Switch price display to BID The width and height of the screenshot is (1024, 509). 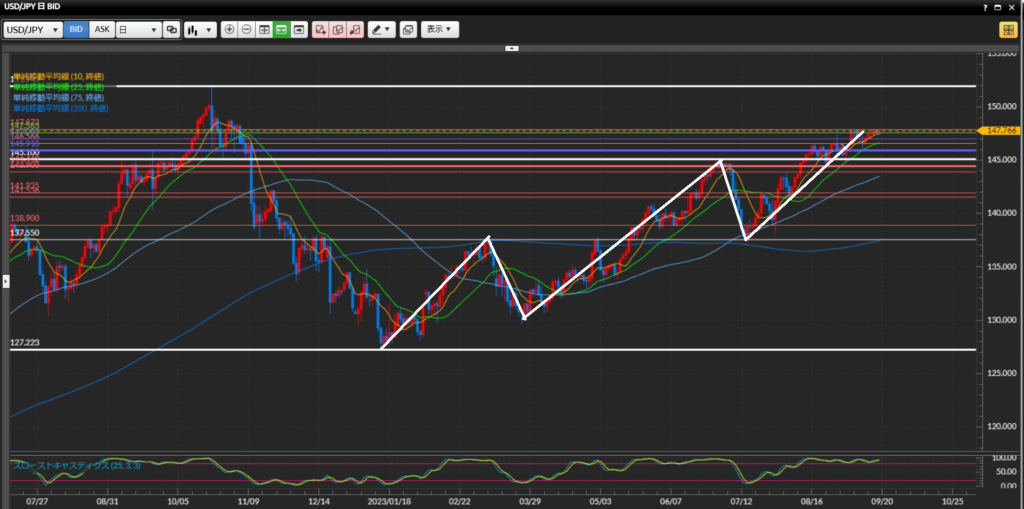tap(76, 30)
